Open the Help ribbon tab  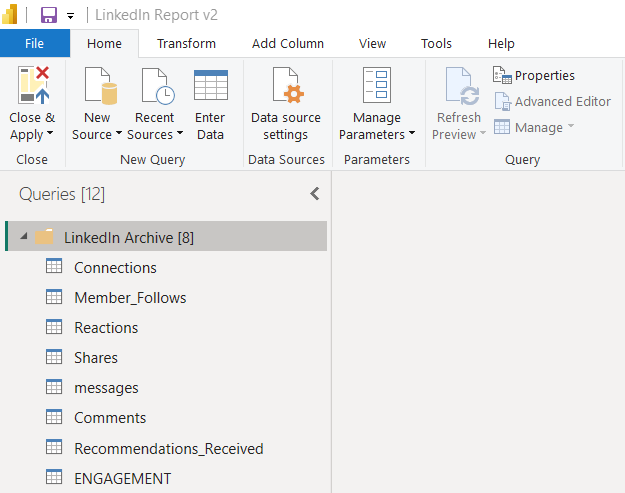point(501,43)
